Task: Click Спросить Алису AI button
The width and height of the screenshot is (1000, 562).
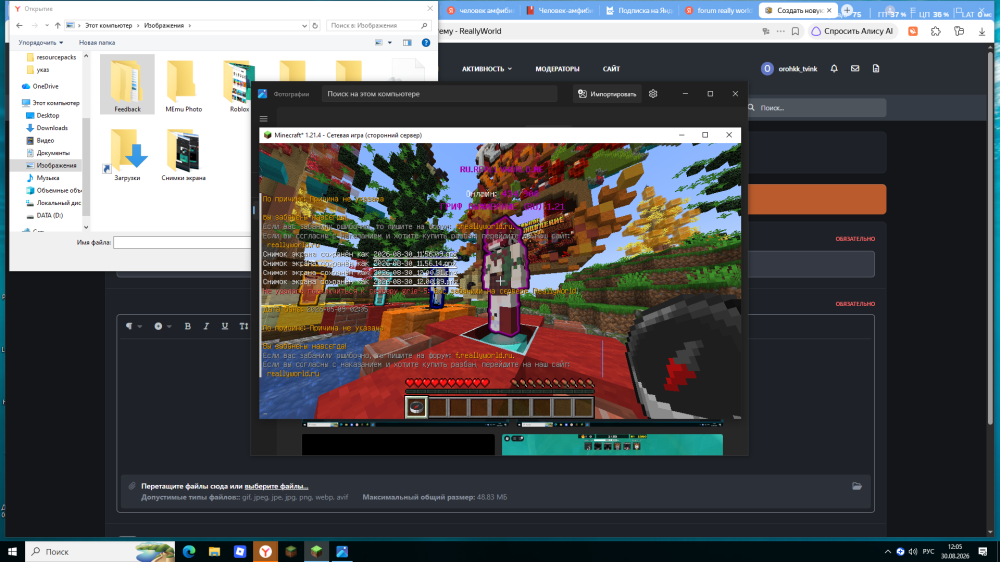Action: tap(853, 31)
